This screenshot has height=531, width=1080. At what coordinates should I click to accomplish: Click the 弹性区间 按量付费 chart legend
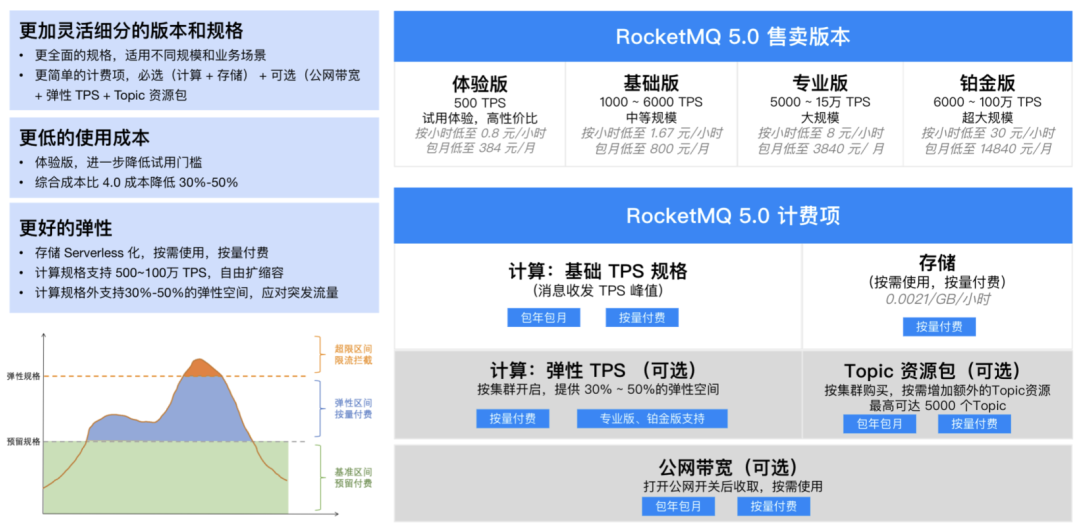click(353, 408)
